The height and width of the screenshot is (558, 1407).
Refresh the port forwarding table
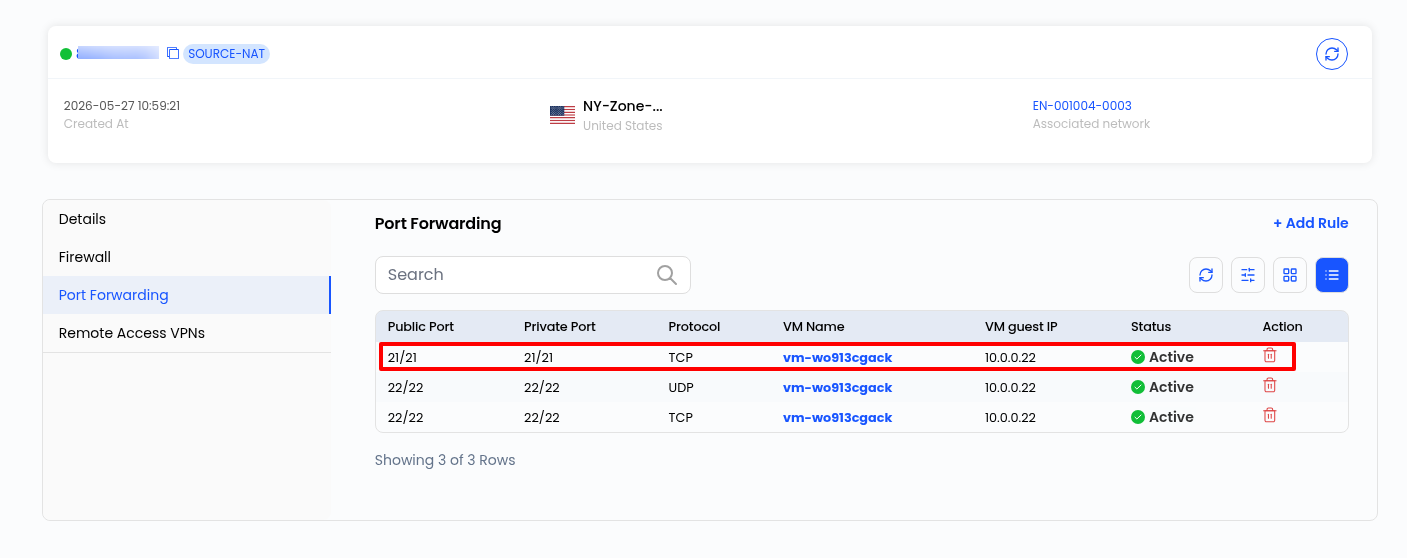click(x=1206, y=275)
